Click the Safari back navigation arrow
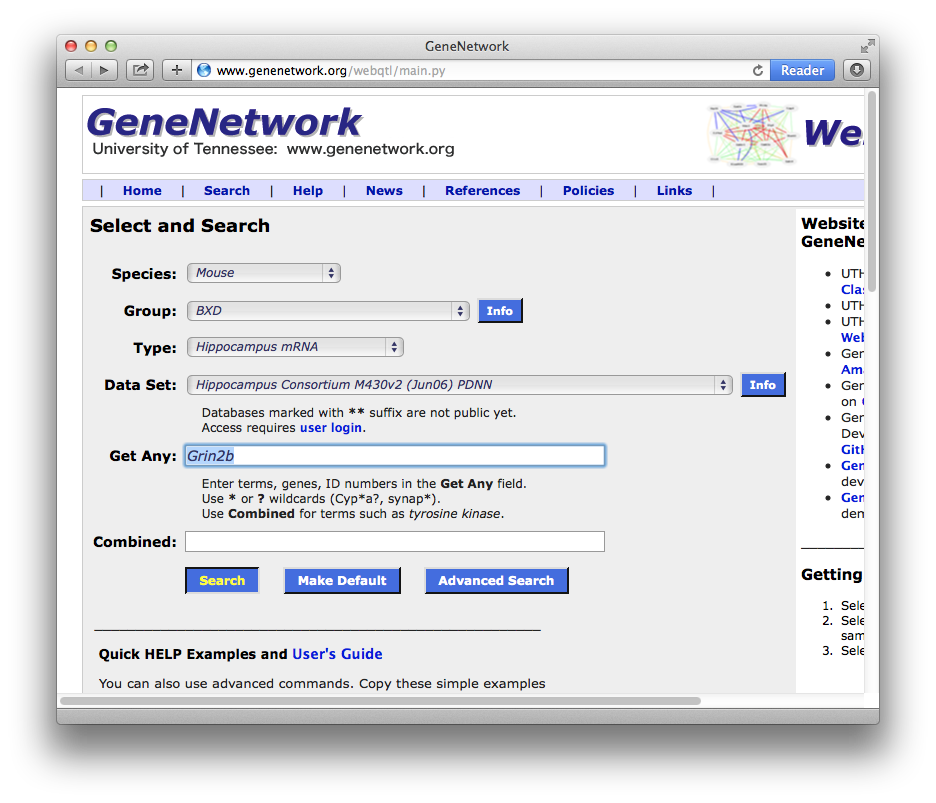The width and height of the screenshot is (936, 803). (x=78, y=70)
